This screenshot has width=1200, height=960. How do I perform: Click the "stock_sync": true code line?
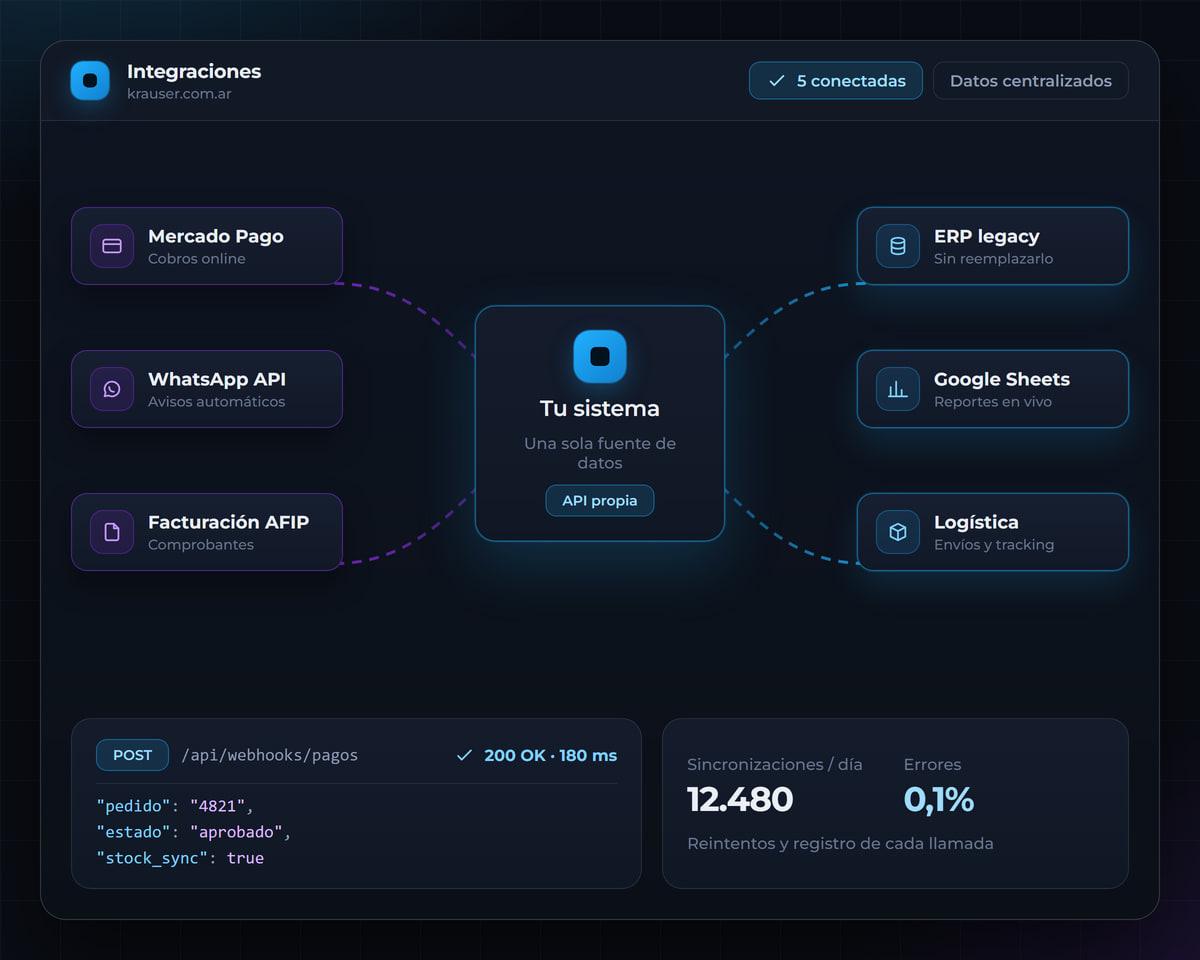tap(180, 858)
